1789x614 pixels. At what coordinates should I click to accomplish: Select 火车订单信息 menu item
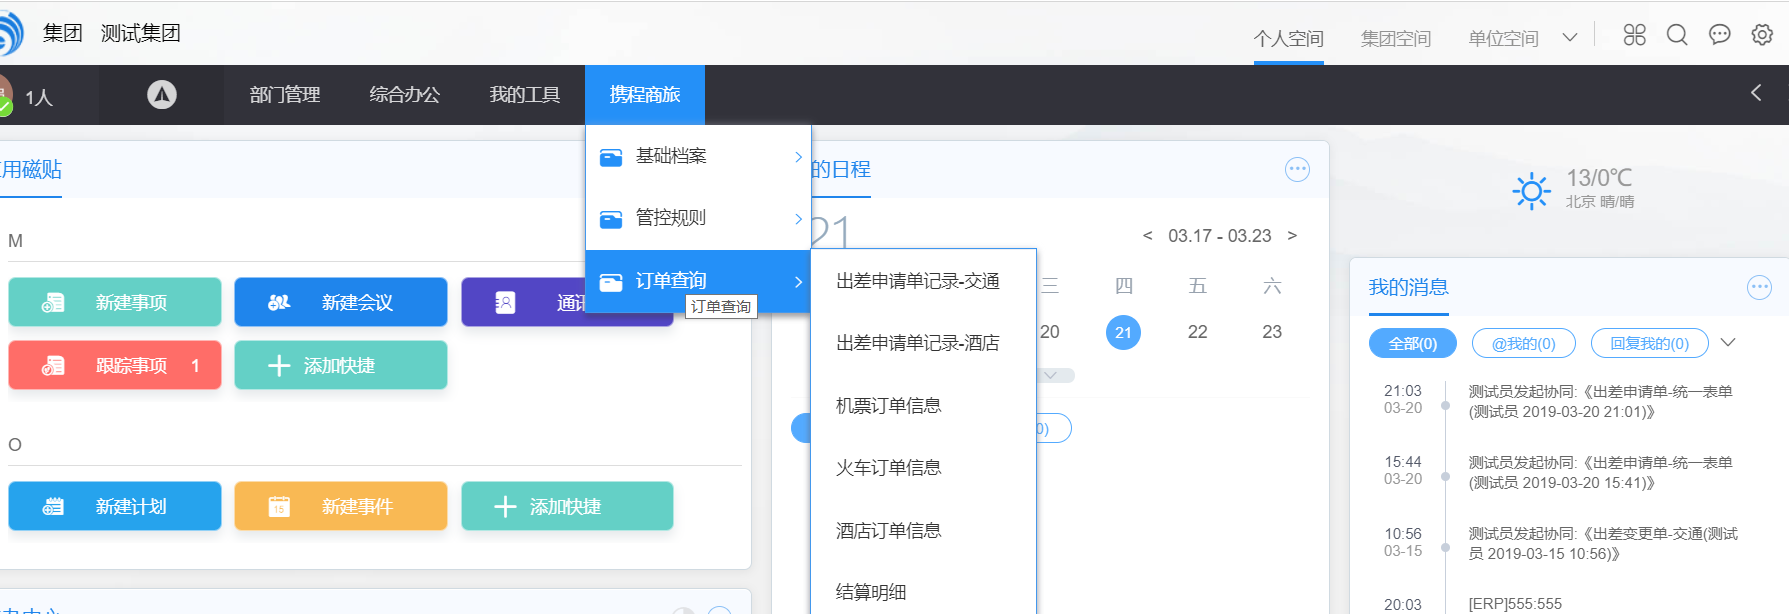pos(889,467)
